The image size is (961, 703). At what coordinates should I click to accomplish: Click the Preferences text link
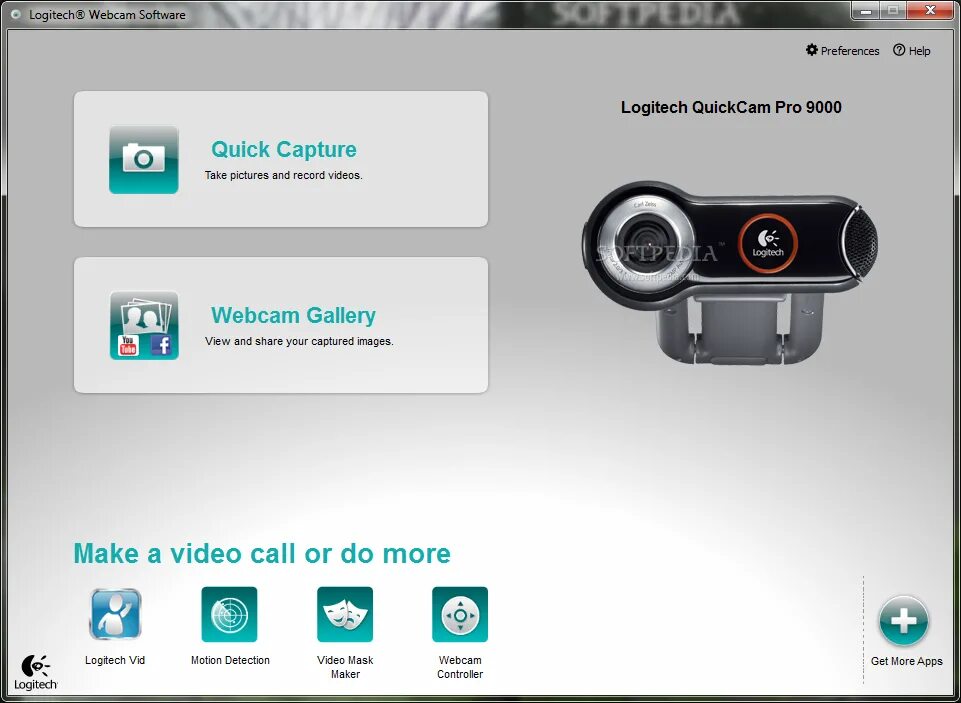pyautogui.click(x=850, y=51)
